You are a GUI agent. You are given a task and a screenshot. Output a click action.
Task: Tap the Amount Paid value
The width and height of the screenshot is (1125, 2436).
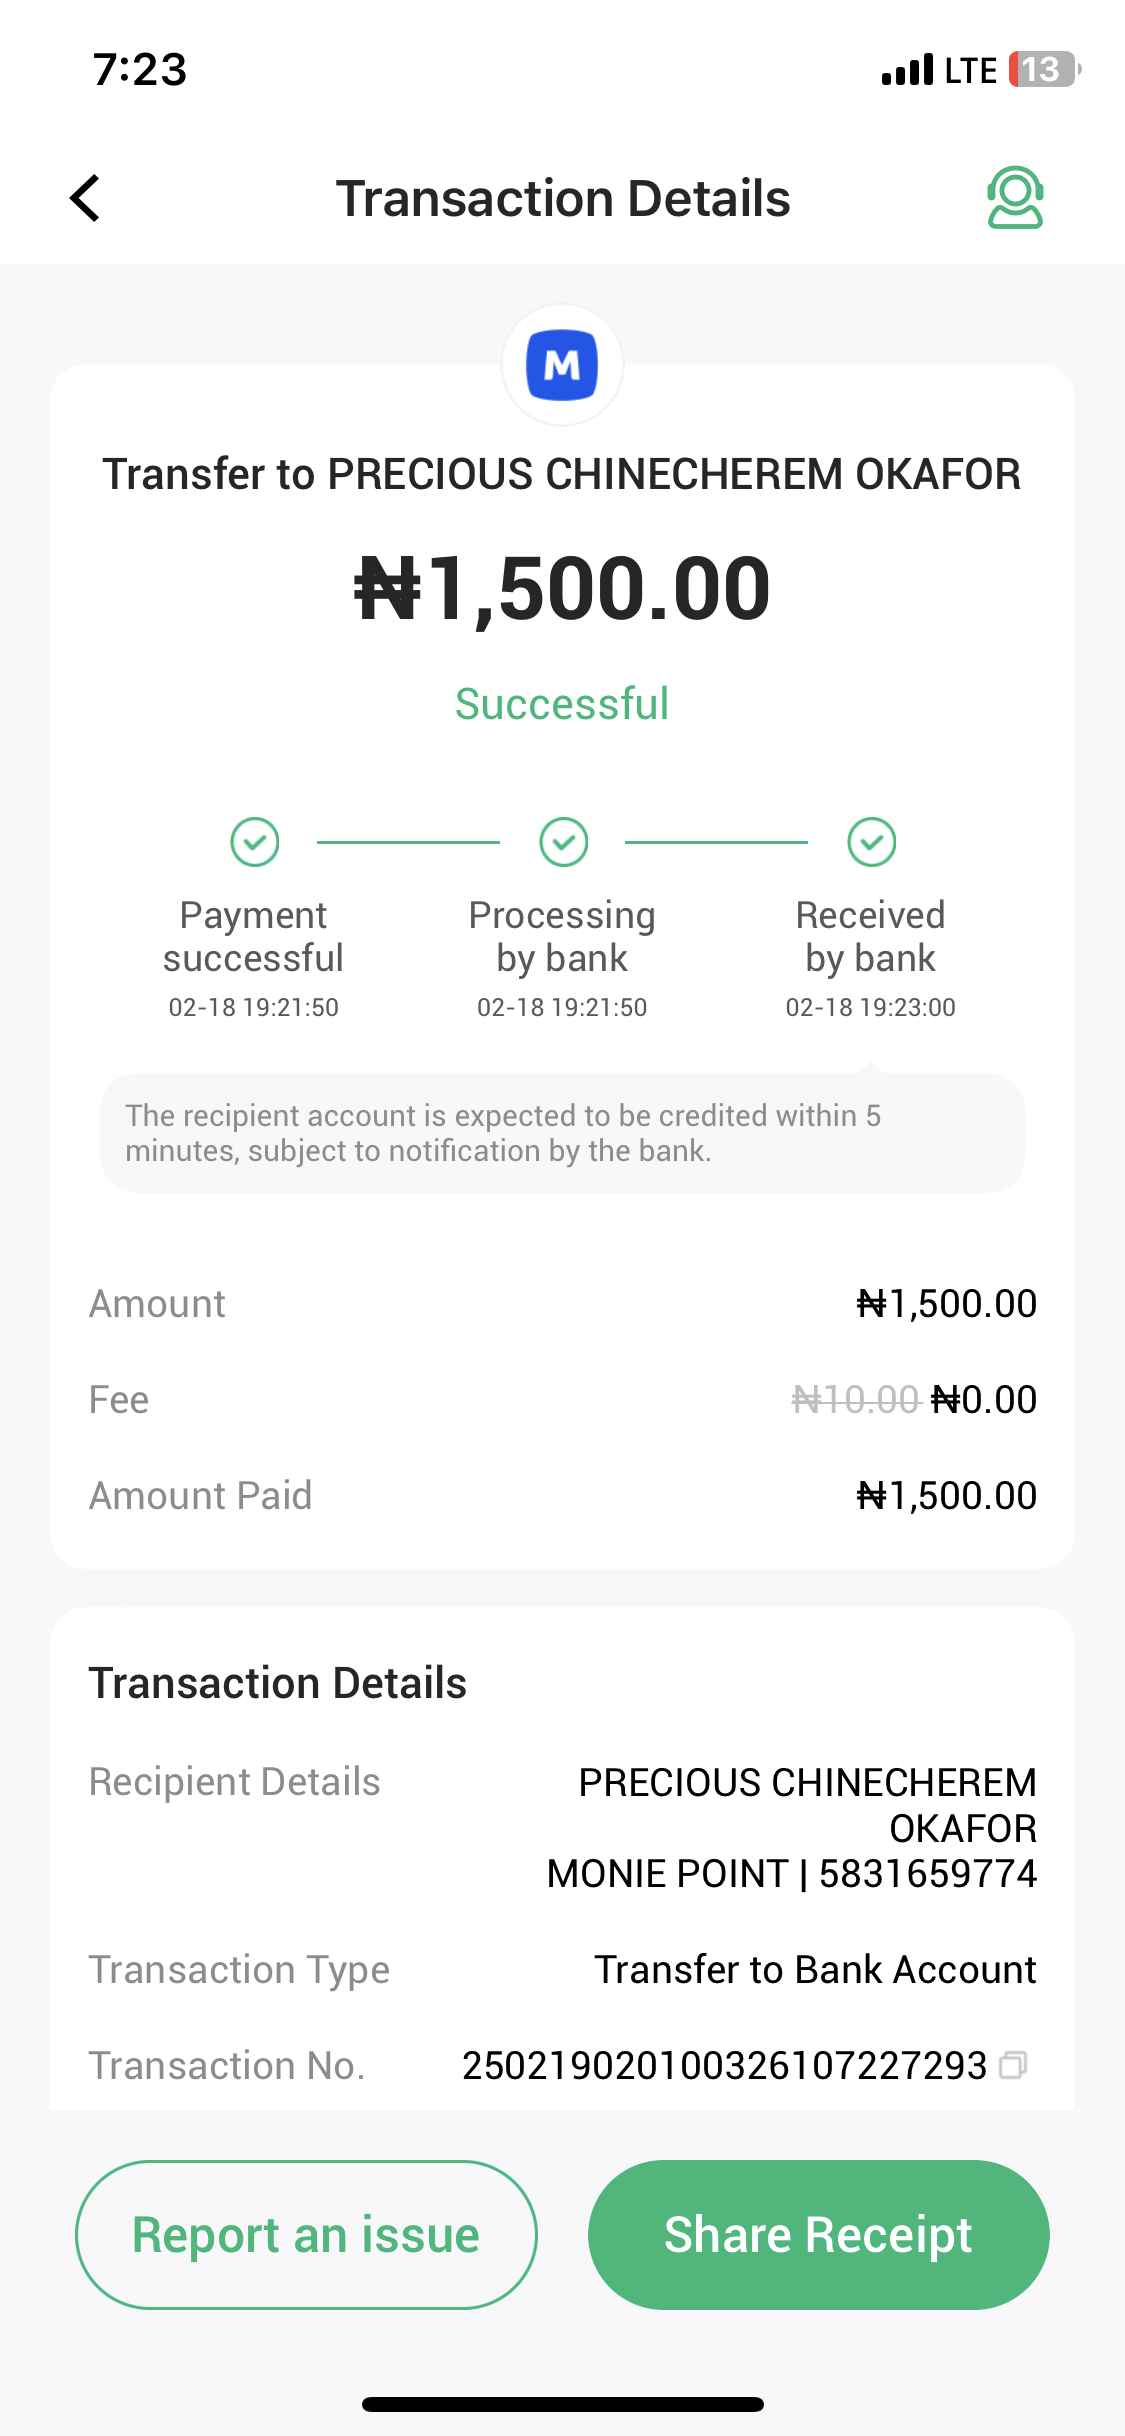click(946, 1496)
